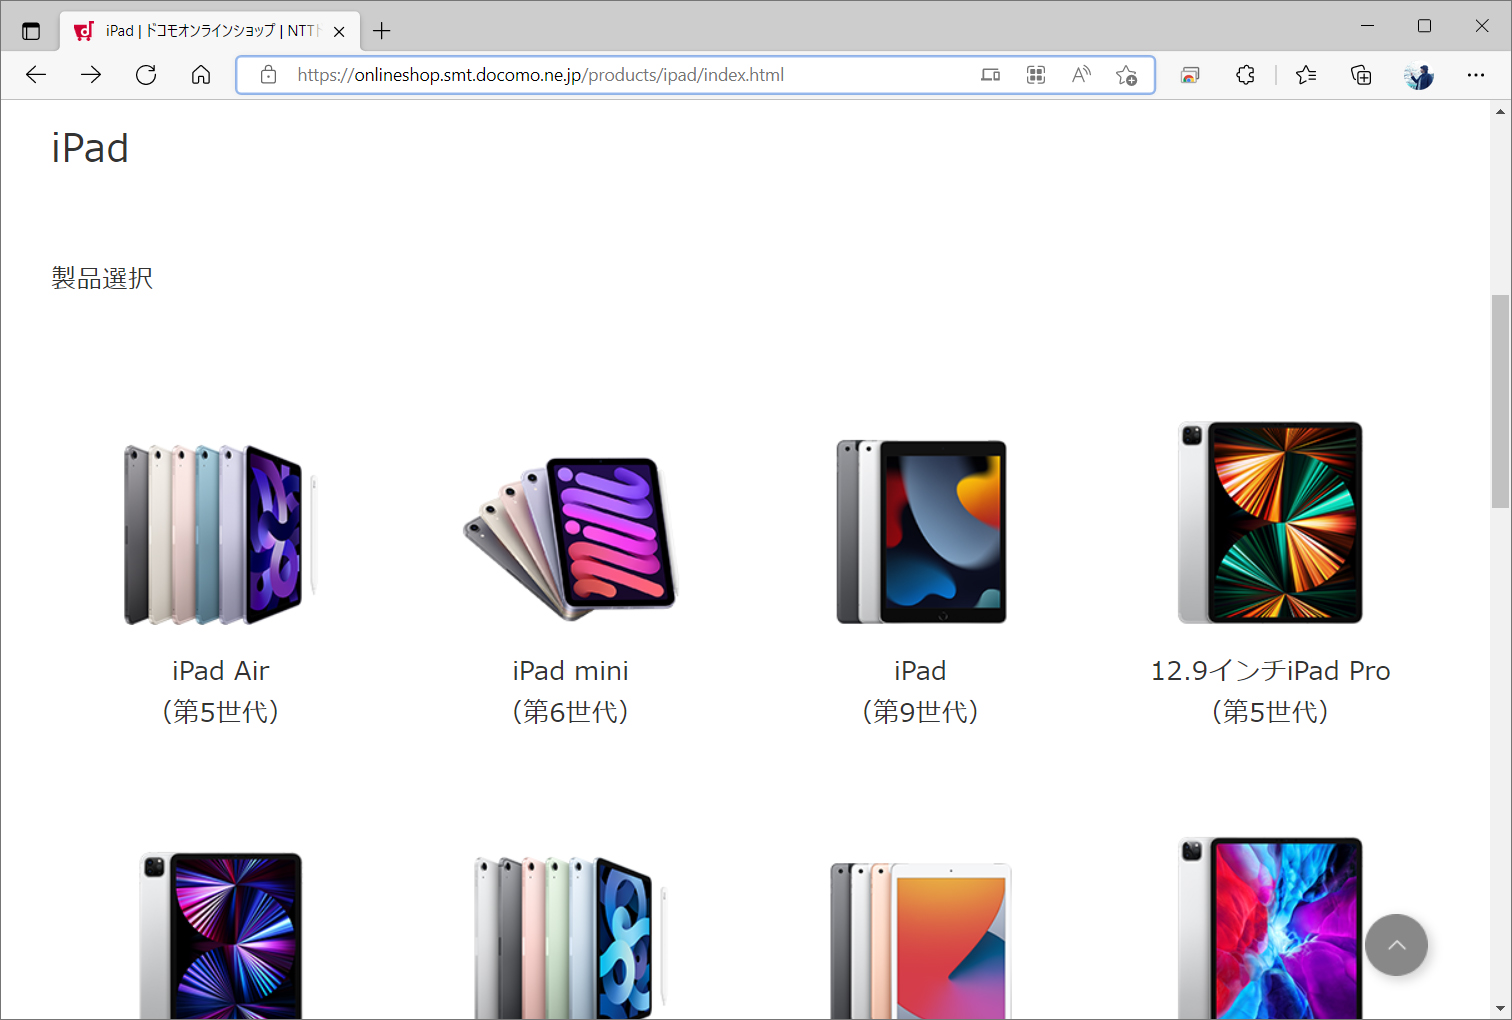This screenshot has width=1512, height=1020.
Task: Click the scroll-to-top round button
Action: [1396, 945]
